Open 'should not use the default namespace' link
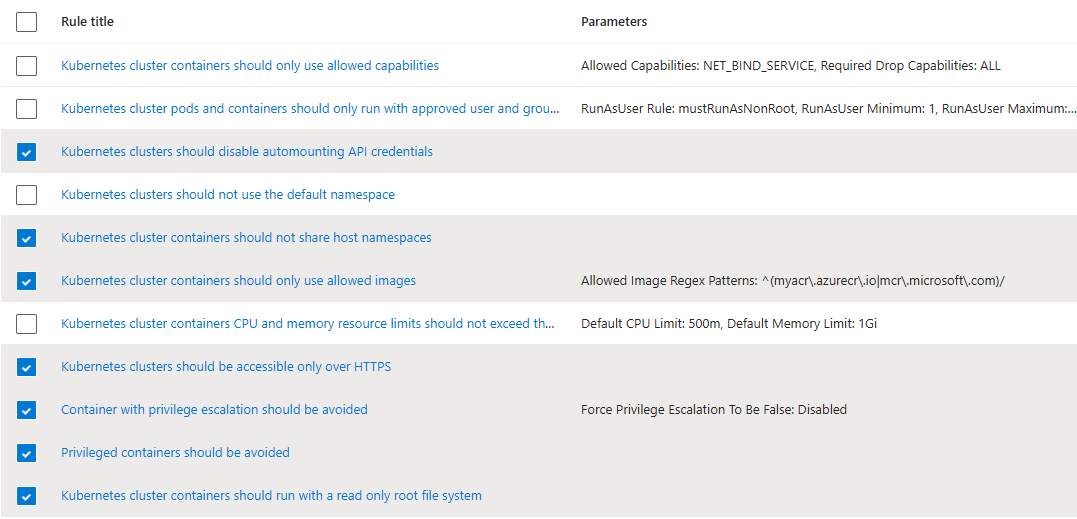The height and width of the screenshot is (519, 1077). coord(228,195)
